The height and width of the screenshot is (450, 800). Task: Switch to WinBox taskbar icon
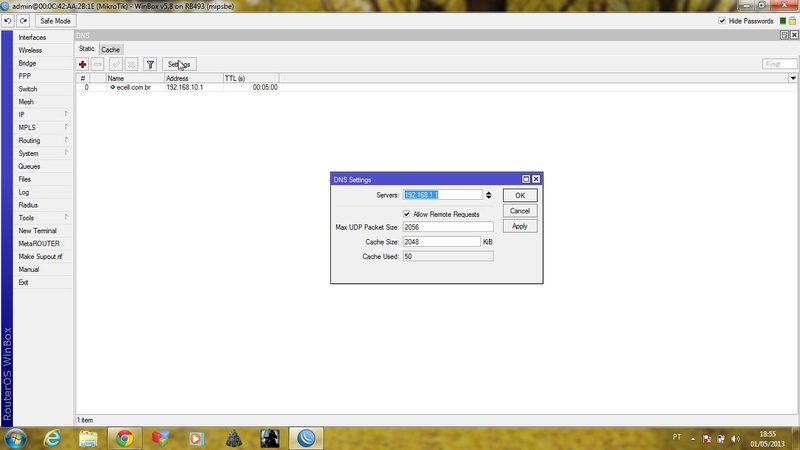[306, 438]
